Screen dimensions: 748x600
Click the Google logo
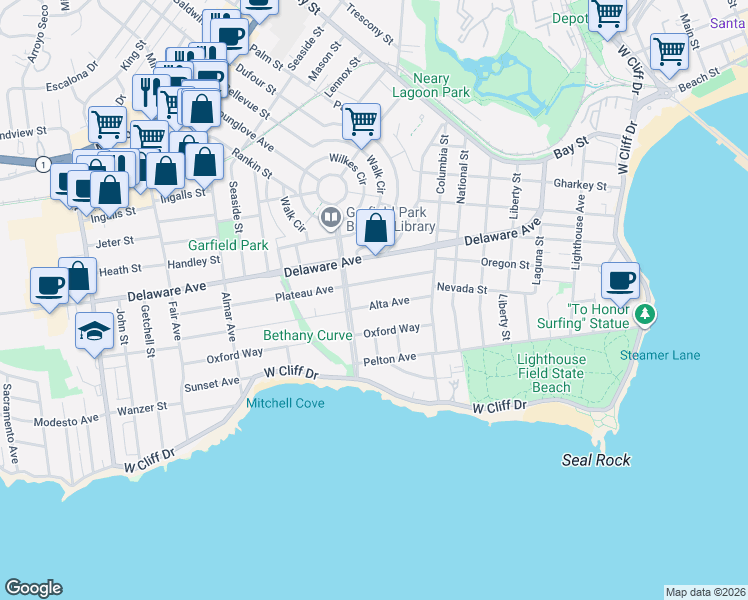pyautogui.click(x=33, y=588)
